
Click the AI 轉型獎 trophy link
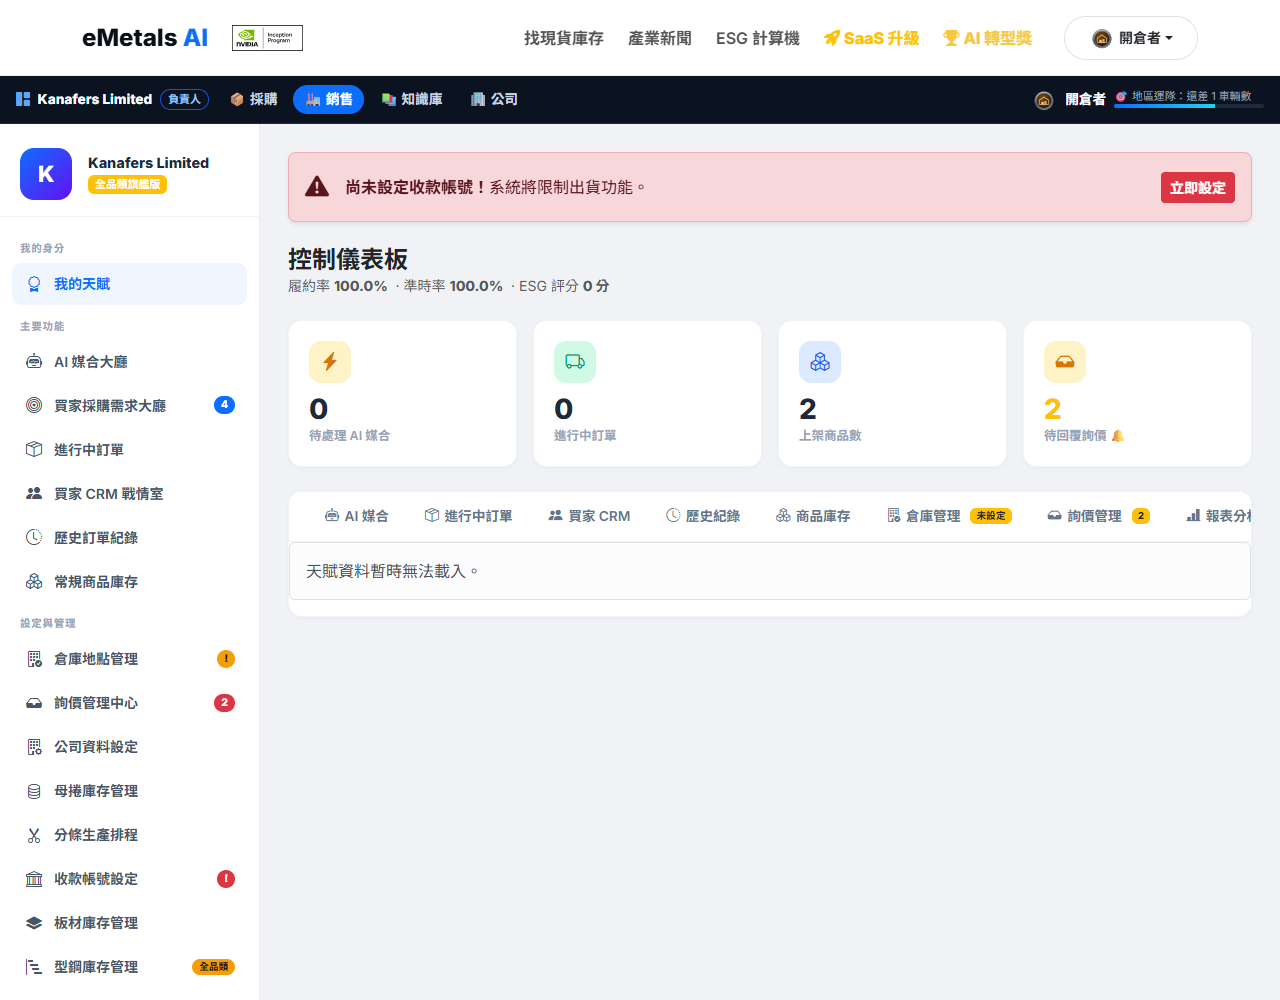coord(987,38)
